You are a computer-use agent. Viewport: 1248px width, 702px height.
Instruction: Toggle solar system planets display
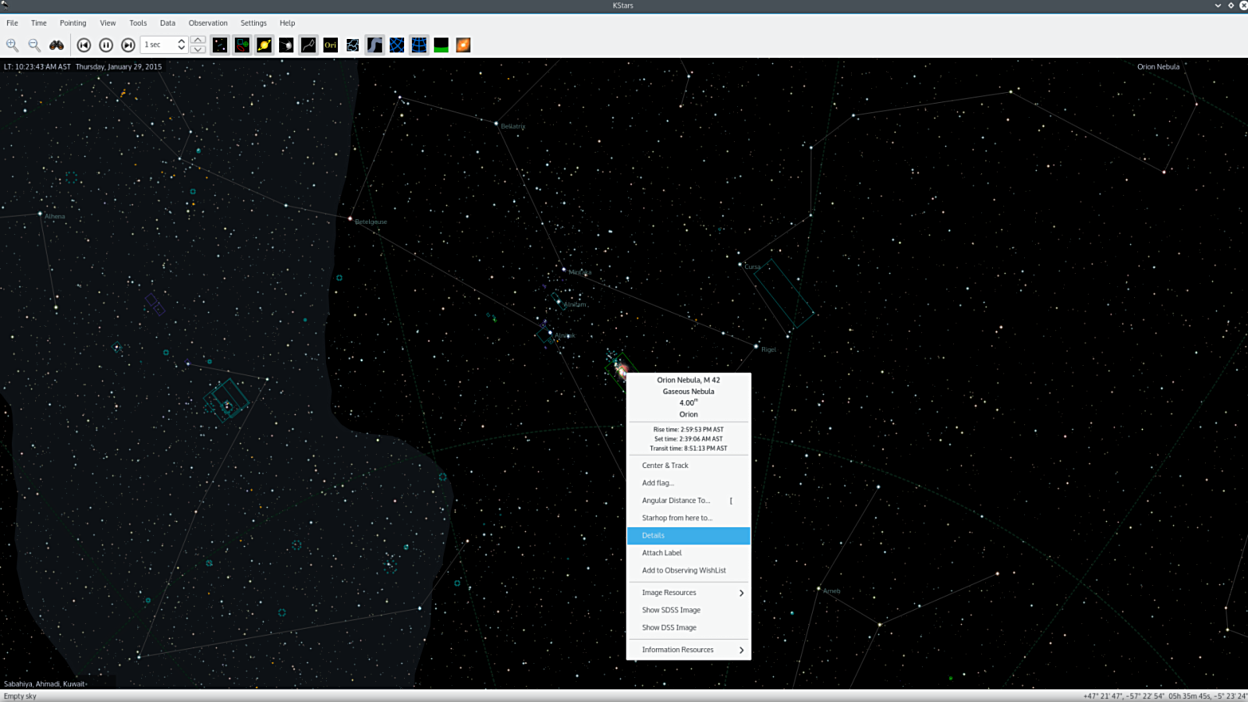coord(264,45)
